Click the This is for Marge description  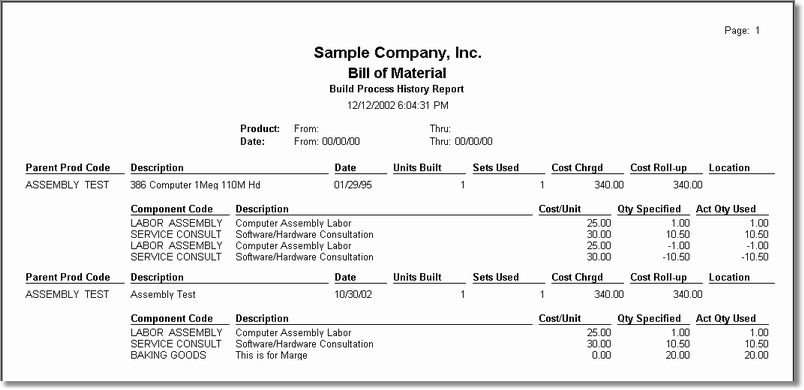271,355
